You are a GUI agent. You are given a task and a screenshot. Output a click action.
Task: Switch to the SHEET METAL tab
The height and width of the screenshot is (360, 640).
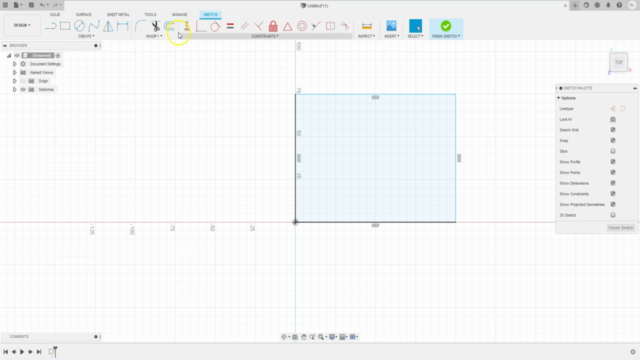118,15
